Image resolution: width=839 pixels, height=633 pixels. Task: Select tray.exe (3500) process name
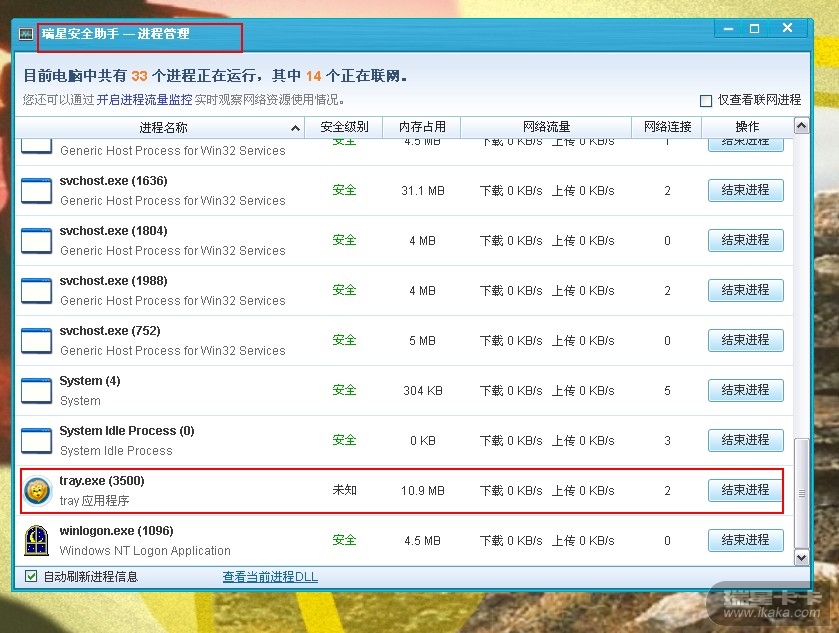tap(102, 481)
